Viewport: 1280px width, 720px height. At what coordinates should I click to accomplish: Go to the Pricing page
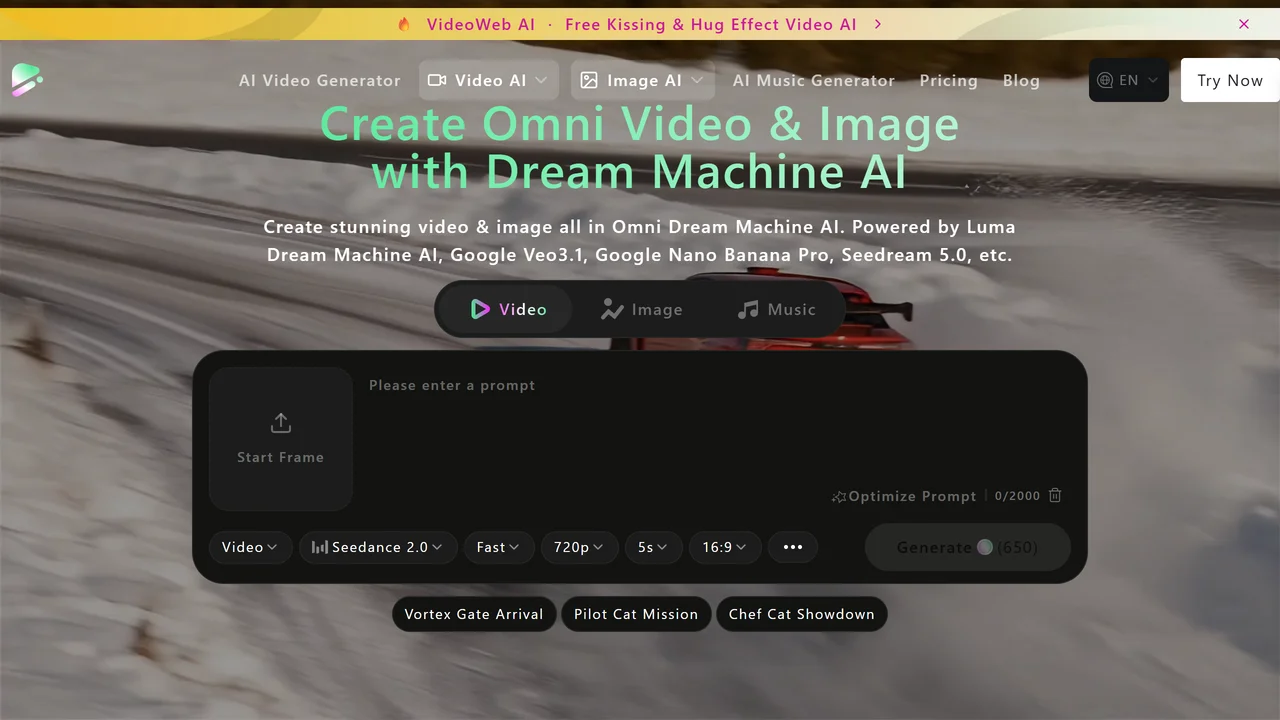949,80
